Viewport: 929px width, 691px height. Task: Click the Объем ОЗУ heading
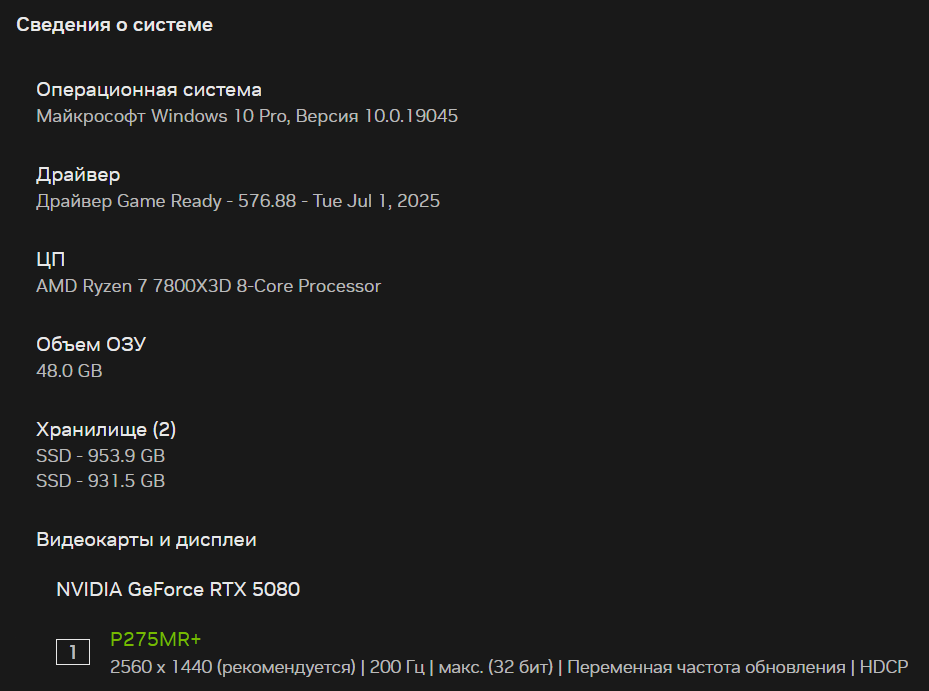[91, 344]
